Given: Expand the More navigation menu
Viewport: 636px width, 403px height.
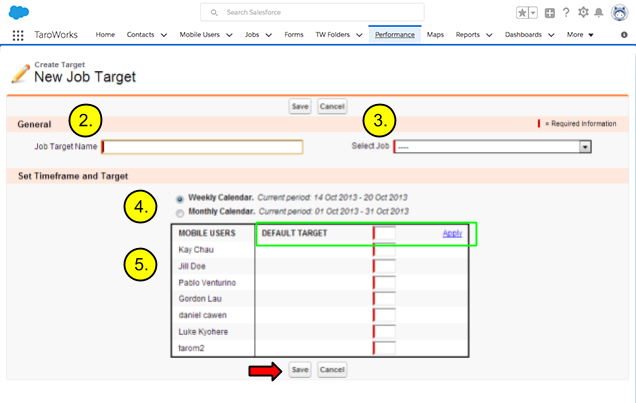Looking at the screenshot, I should pyautogui.click(x=580, y=35).
